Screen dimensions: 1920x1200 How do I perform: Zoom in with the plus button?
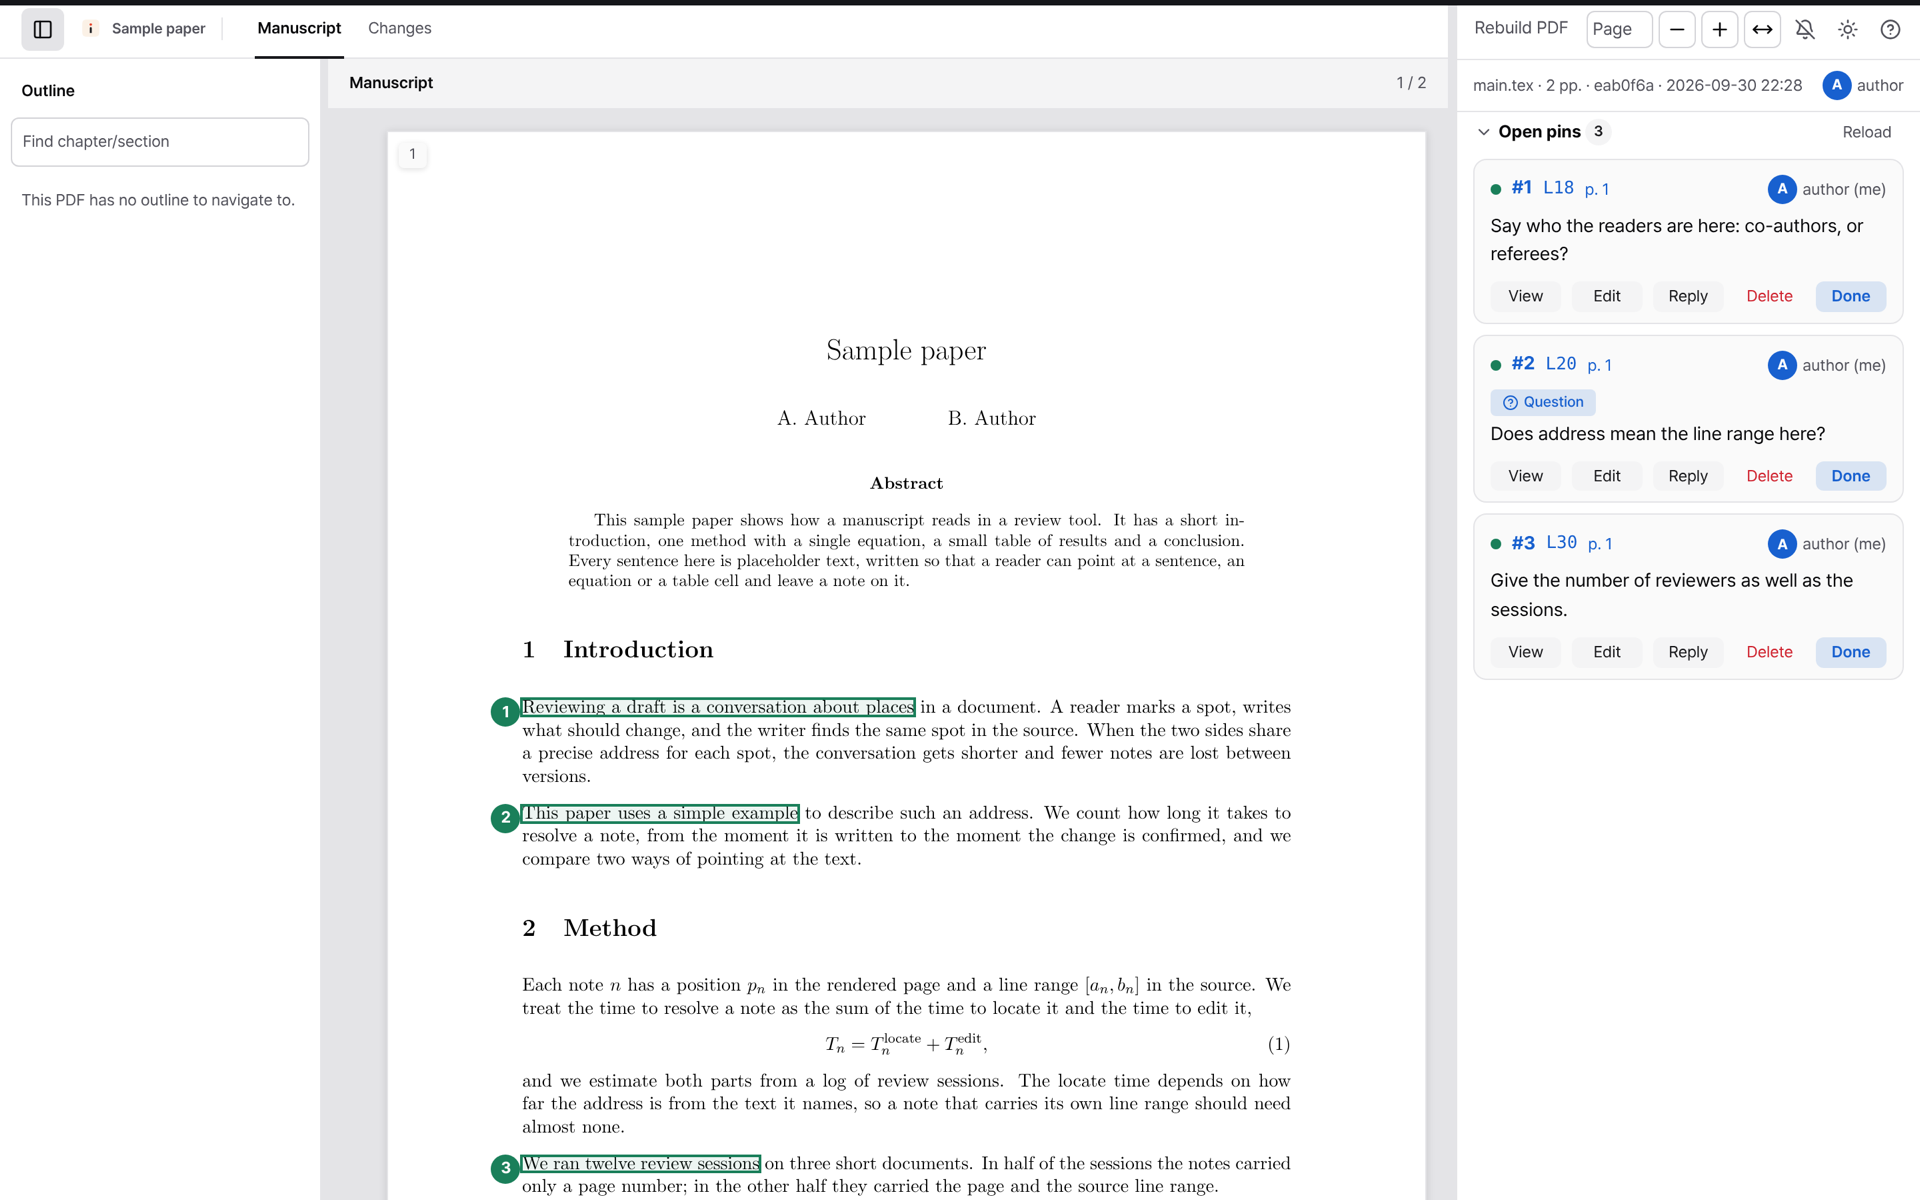1720,29
